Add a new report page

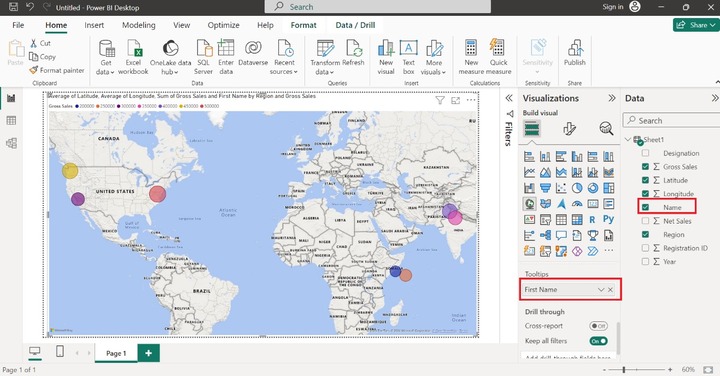point(148,353)
